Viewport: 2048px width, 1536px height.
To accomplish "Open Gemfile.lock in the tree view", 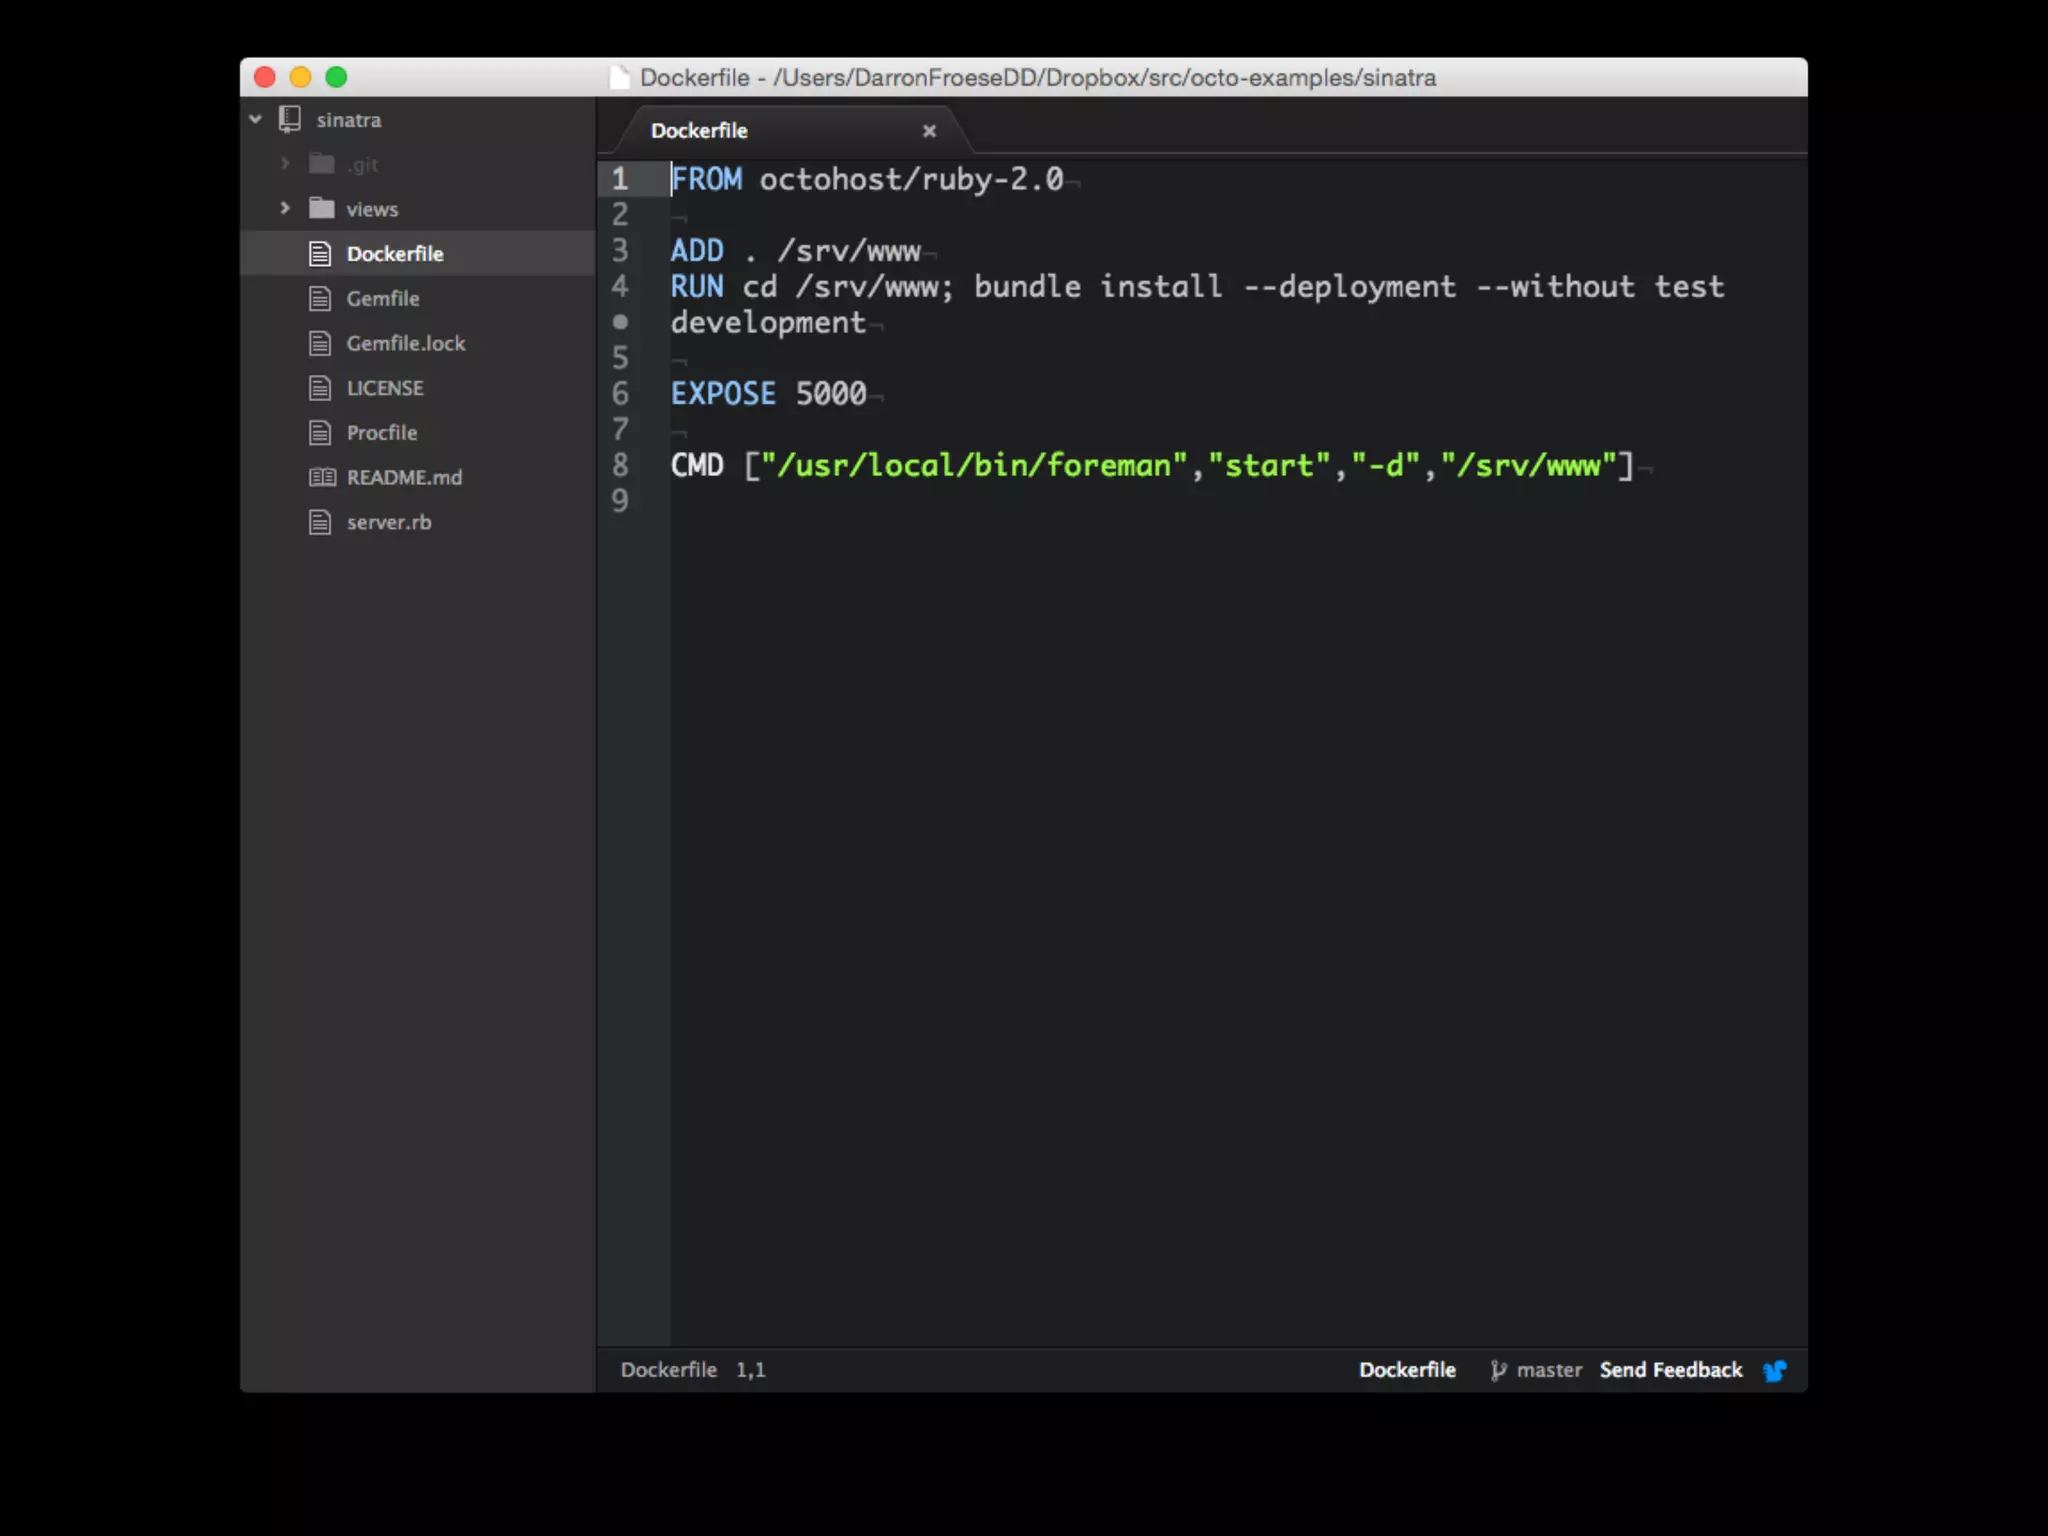I will tap(405, 343).
